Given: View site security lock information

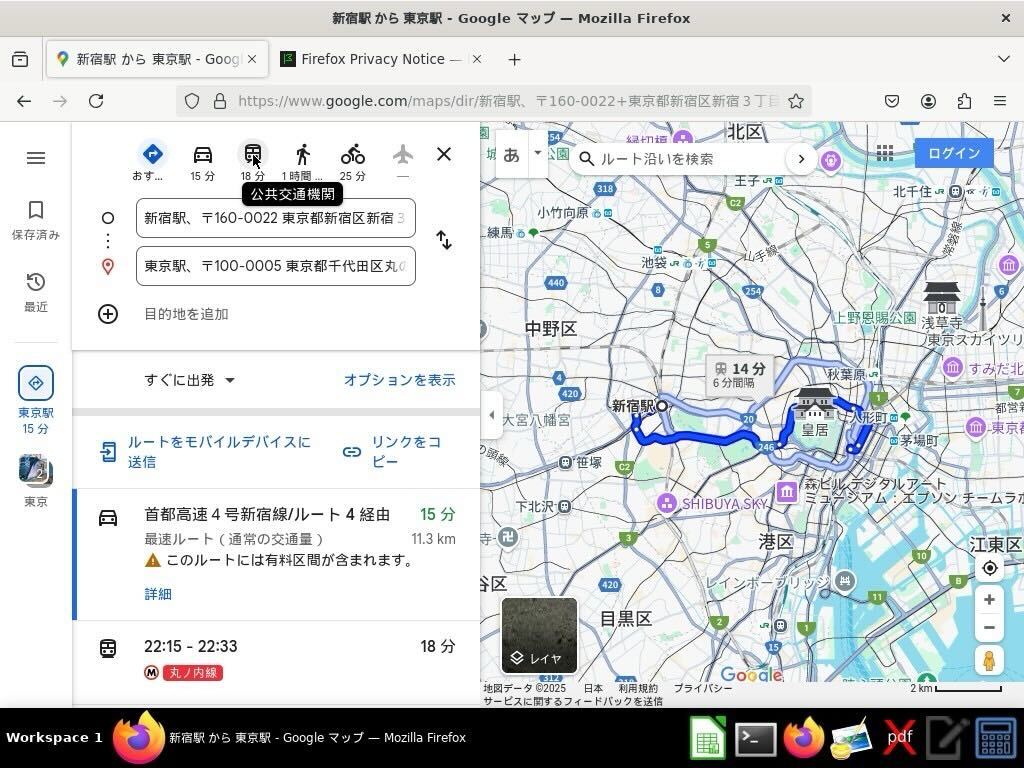Looking at the screenshot, I should [220, 101].
